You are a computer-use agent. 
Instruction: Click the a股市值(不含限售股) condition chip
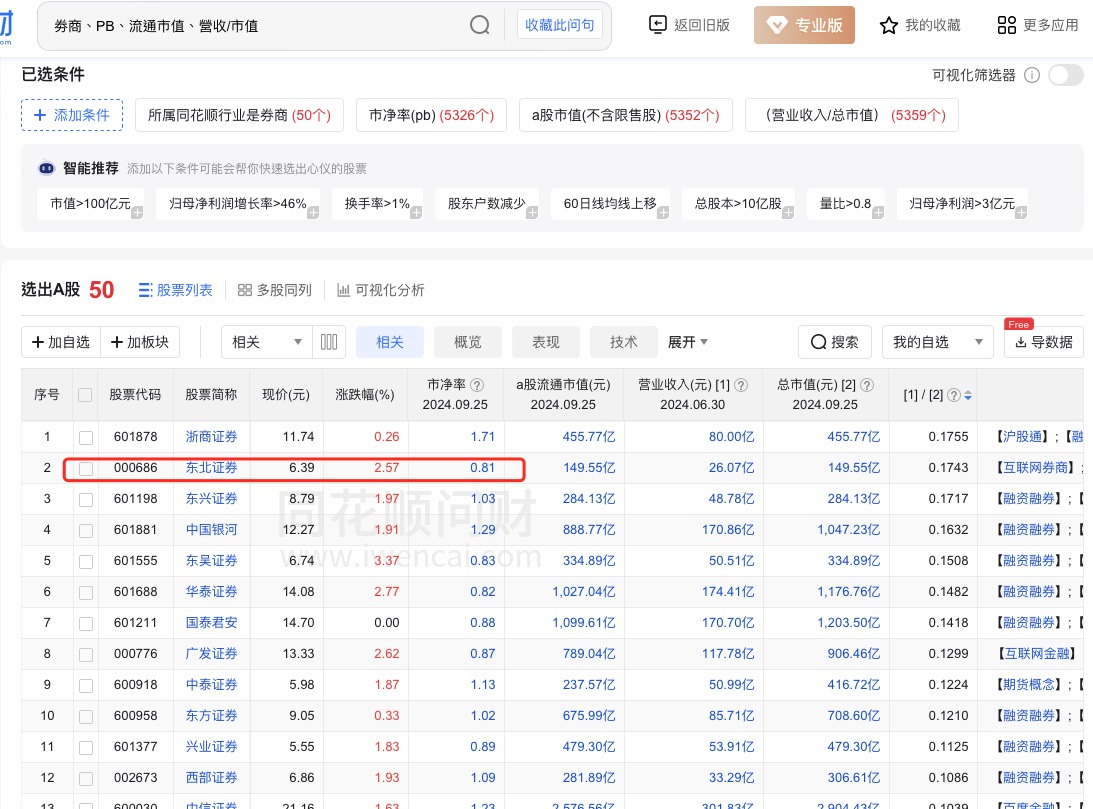pyautogui.click(x=626, y=115)
